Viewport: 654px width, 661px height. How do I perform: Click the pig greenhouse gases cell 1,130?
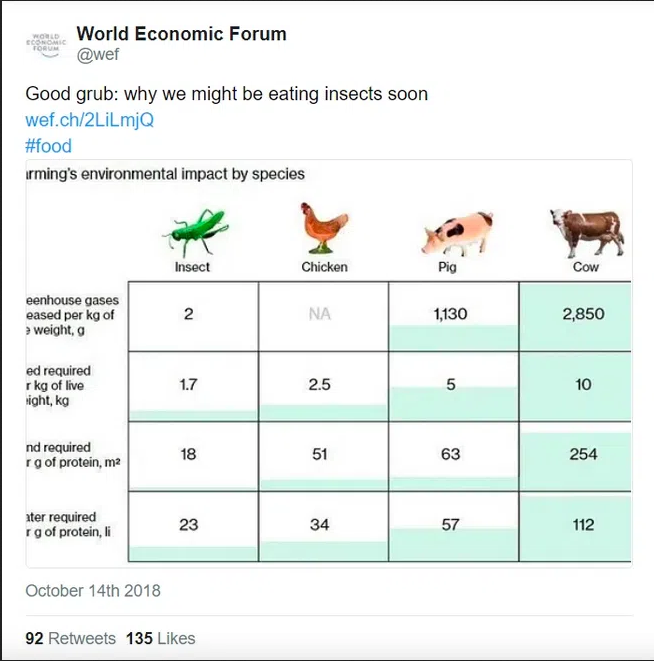point(450,314)
